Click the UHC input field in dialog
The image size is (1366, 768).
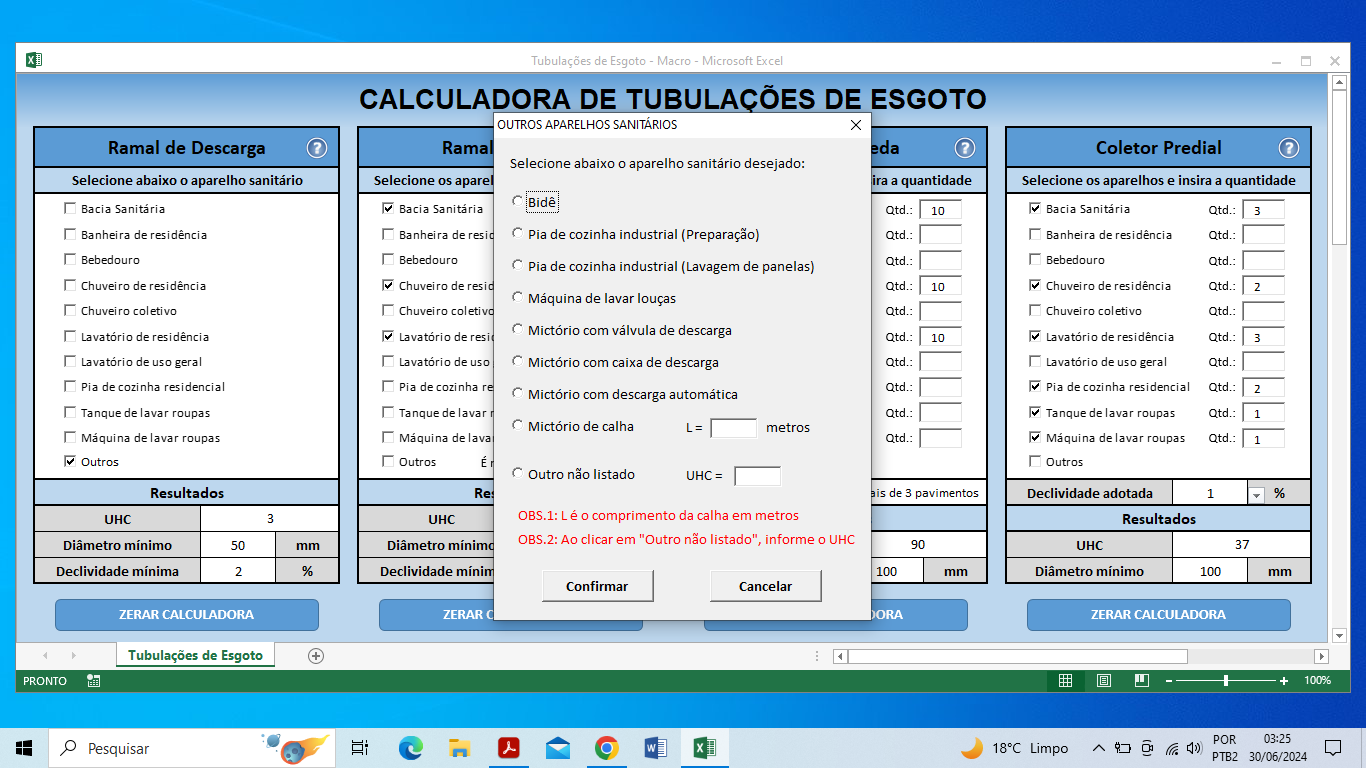click(757, 476)
